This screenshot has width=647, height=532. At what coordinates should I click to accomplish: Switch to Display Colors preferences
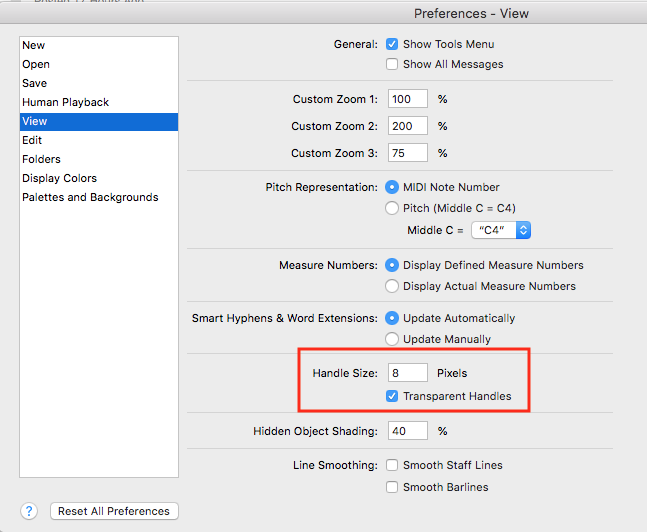[x=60, y=178]
